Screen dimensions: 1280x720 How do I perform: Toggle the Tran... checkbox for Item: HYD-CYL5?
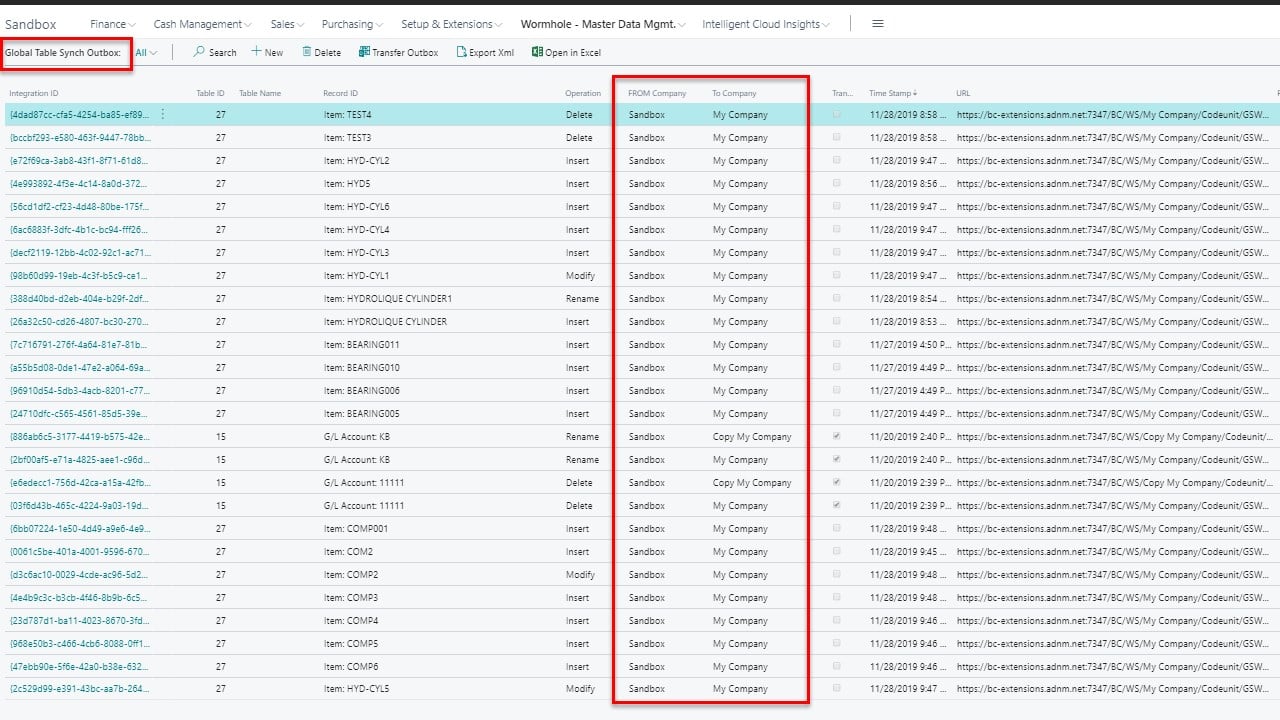point(837,689)
